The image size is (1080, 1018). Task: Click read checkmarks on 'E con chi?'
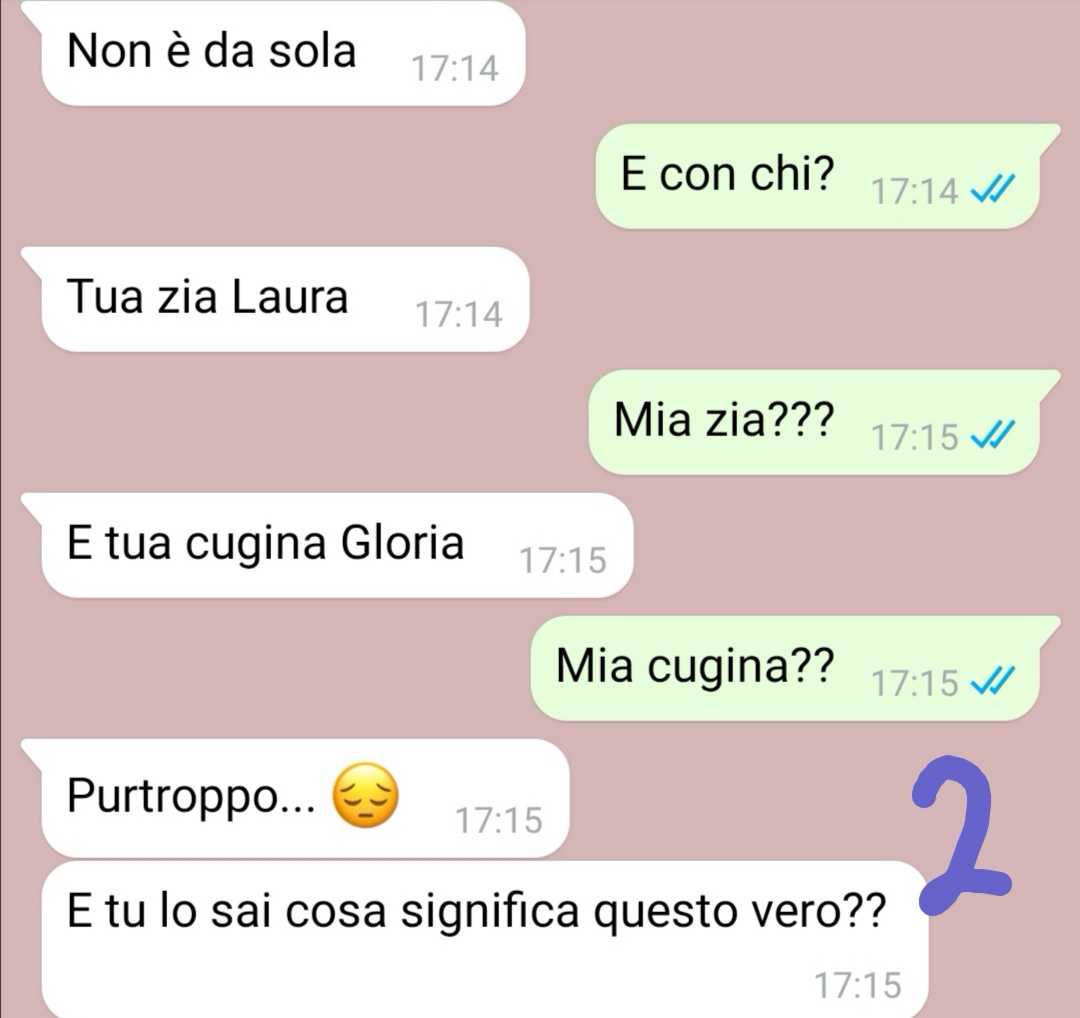[993, 188]
